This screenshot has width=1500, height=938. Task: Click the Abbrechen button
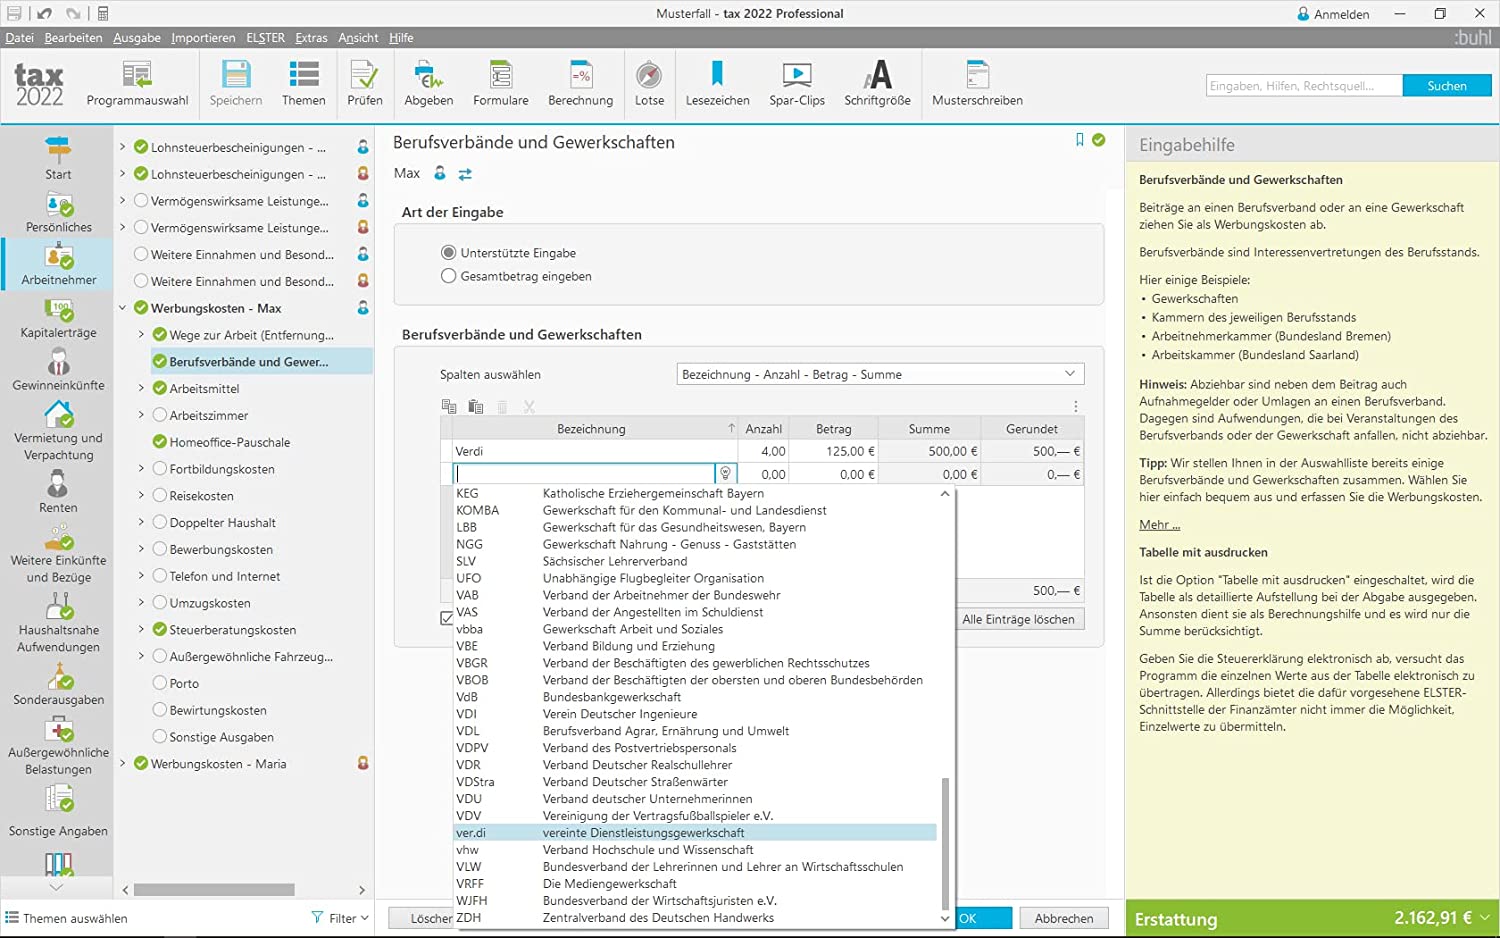click(1063, 918)
